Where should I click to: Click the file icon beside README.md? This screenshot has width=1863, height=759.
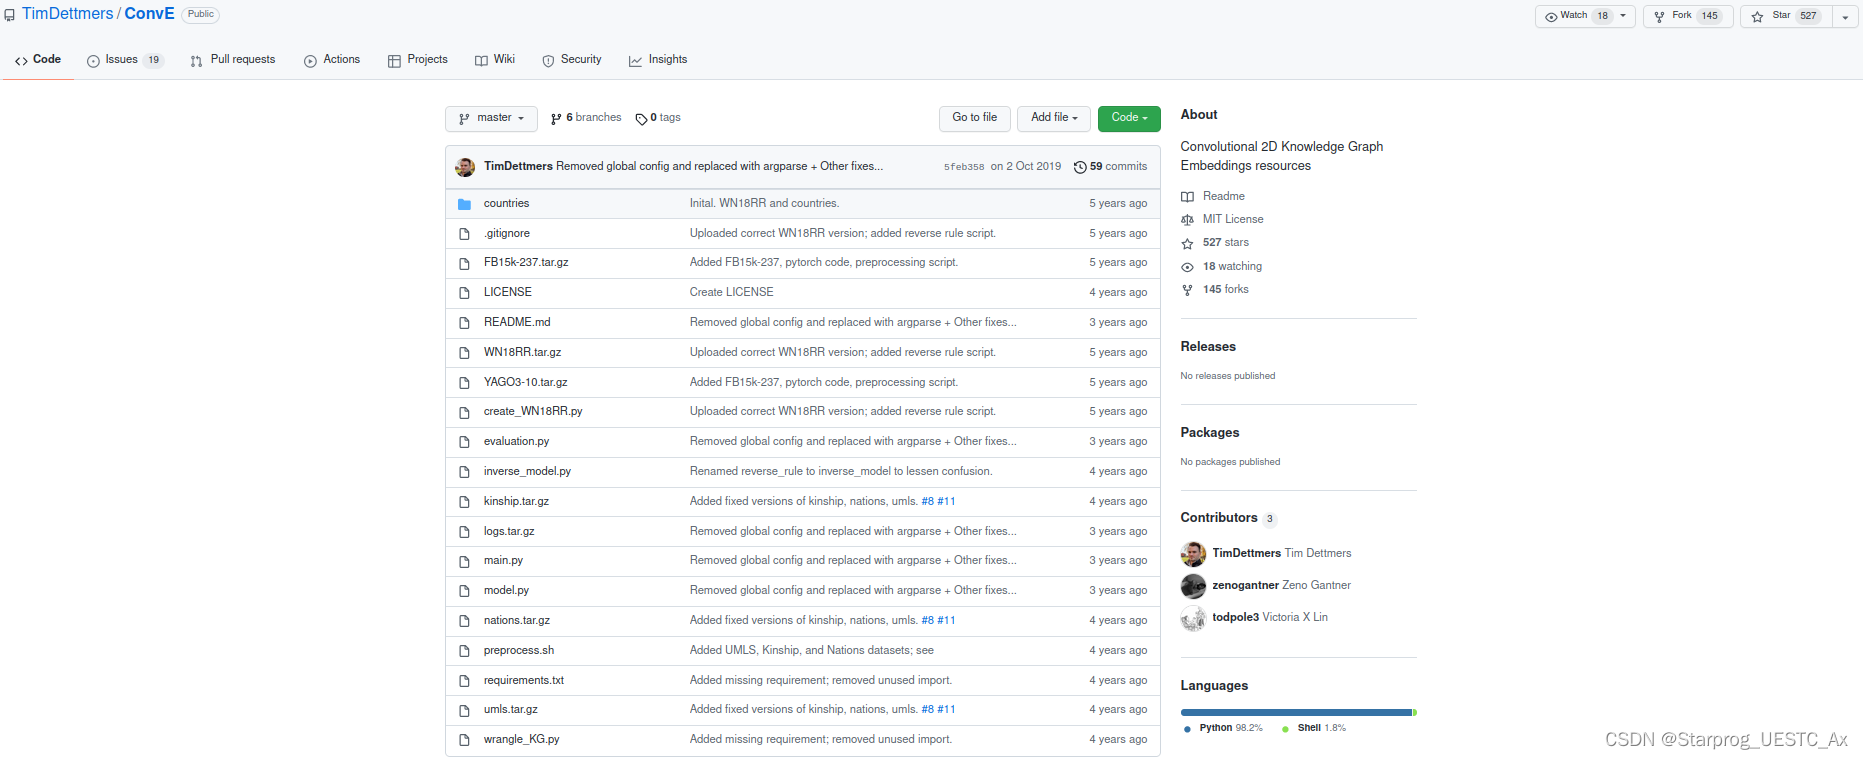coord(464,323)
